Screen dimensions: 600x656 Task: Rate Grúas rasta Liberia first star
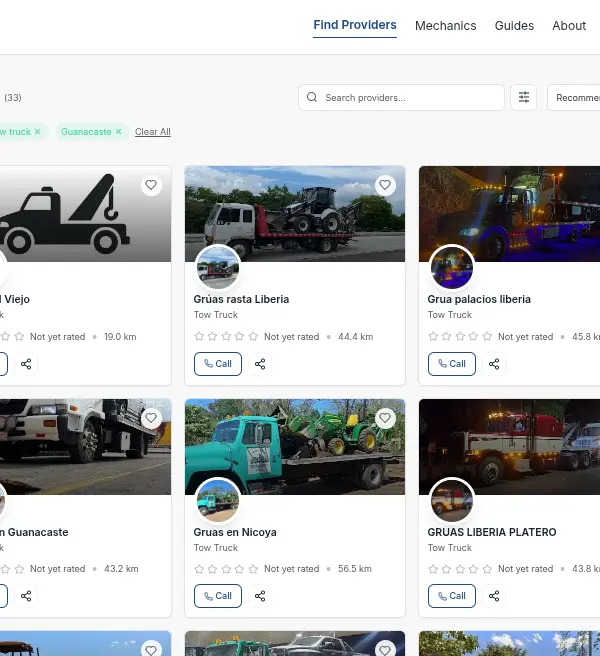pyautogui.click(x=199, y=336)
